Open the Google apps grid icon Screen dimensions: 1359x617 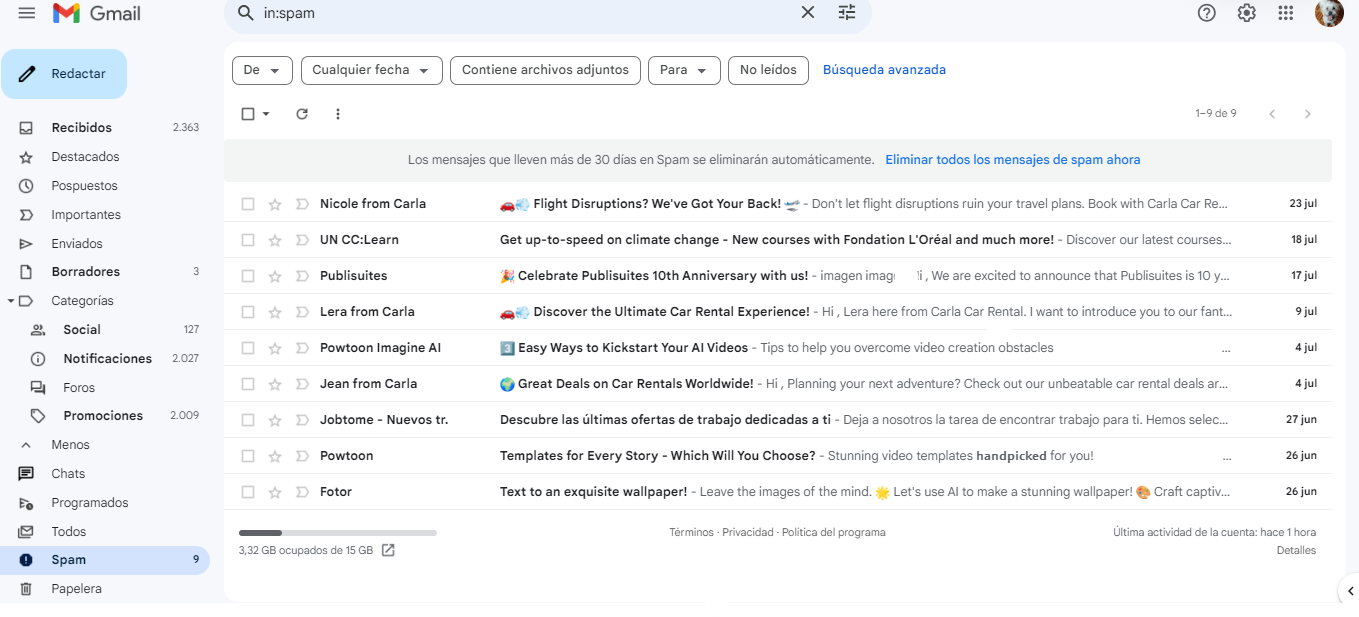coord(1286,13)
